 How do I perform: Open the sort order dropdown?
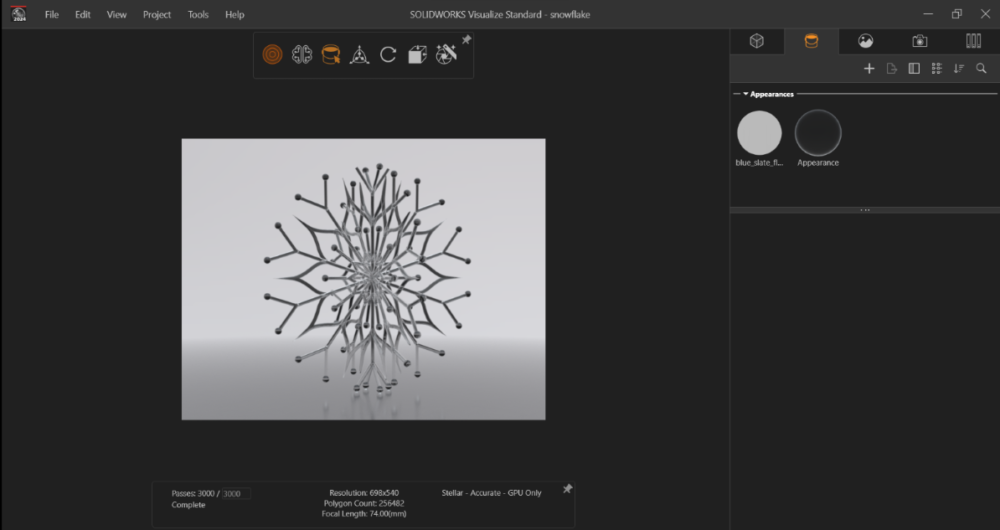tap(959, 68)
